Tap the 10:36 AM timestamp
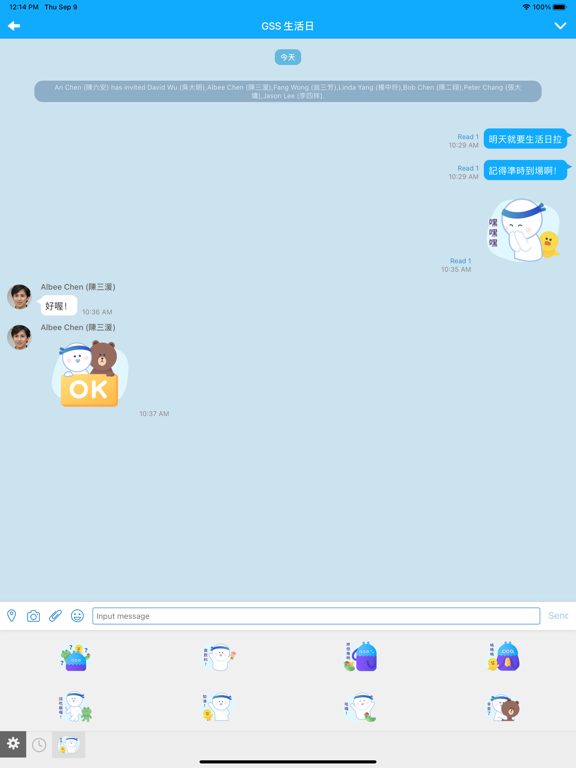Screen dimensions: 576x768 click(97, 312)
